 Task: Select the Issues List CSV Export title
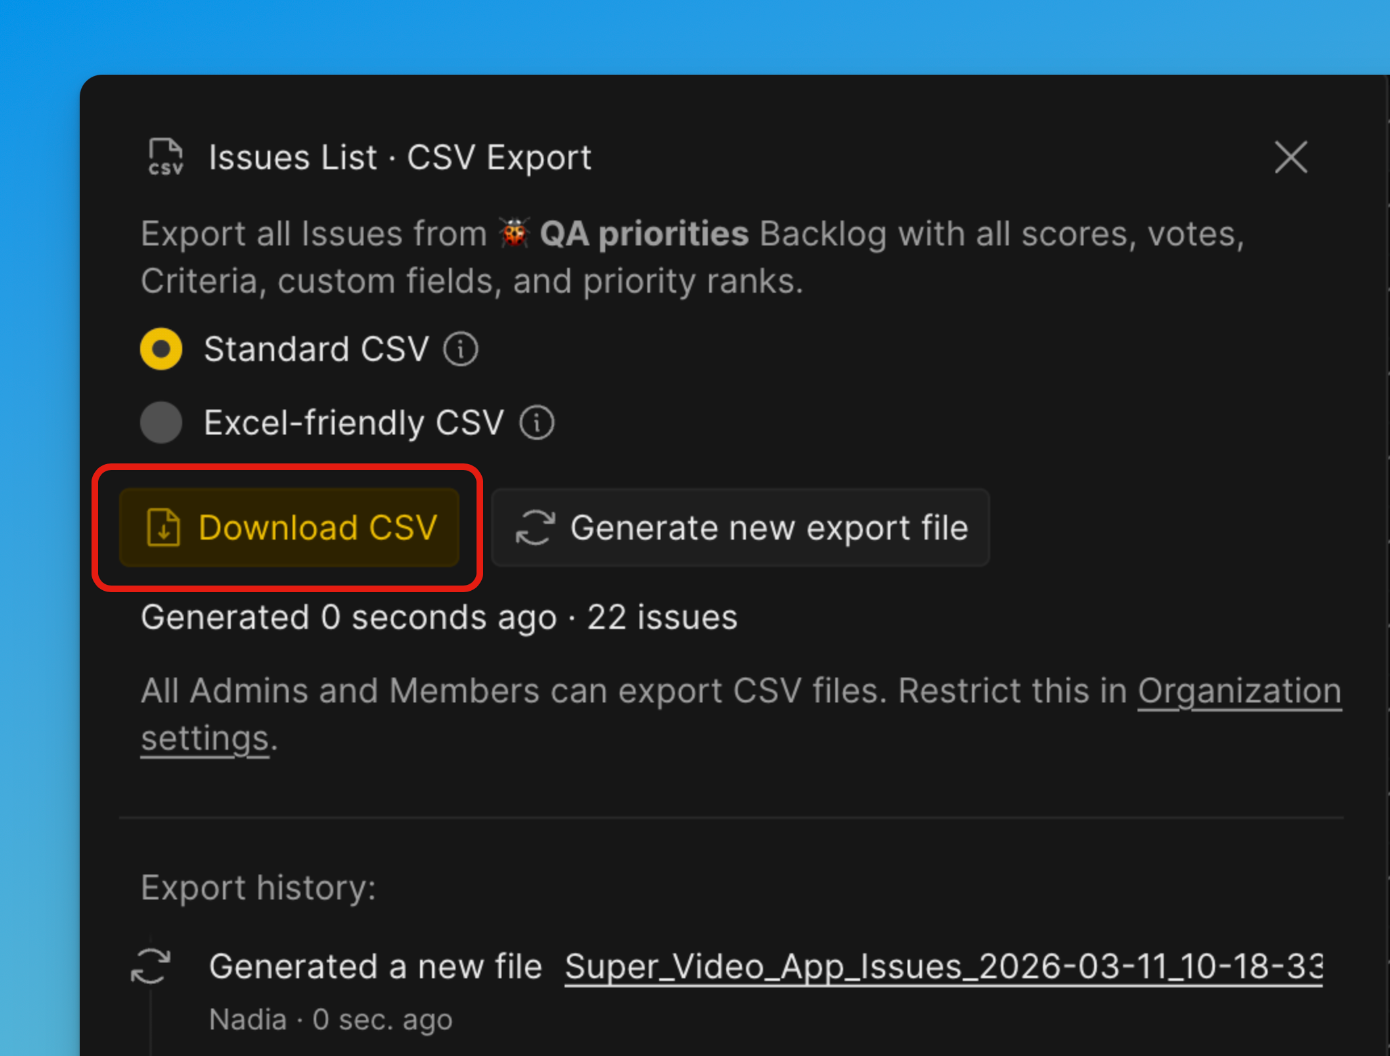coord(399,157)
